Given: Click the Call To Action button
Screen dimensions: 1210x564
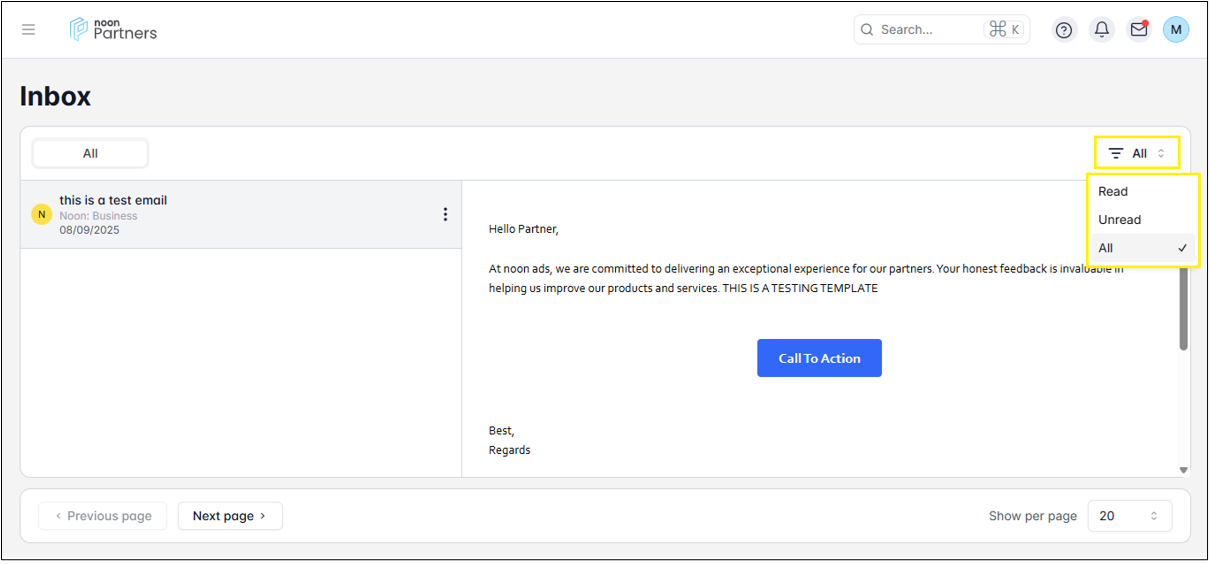Looking at the screenshot, I should (x=819, y=358).
